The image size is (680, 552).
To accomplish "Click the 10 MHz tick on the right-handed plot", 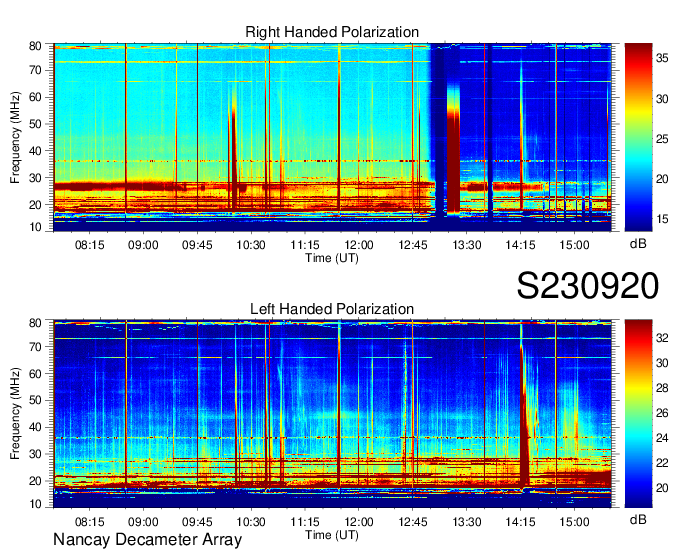I will click(x=35, y=227).
